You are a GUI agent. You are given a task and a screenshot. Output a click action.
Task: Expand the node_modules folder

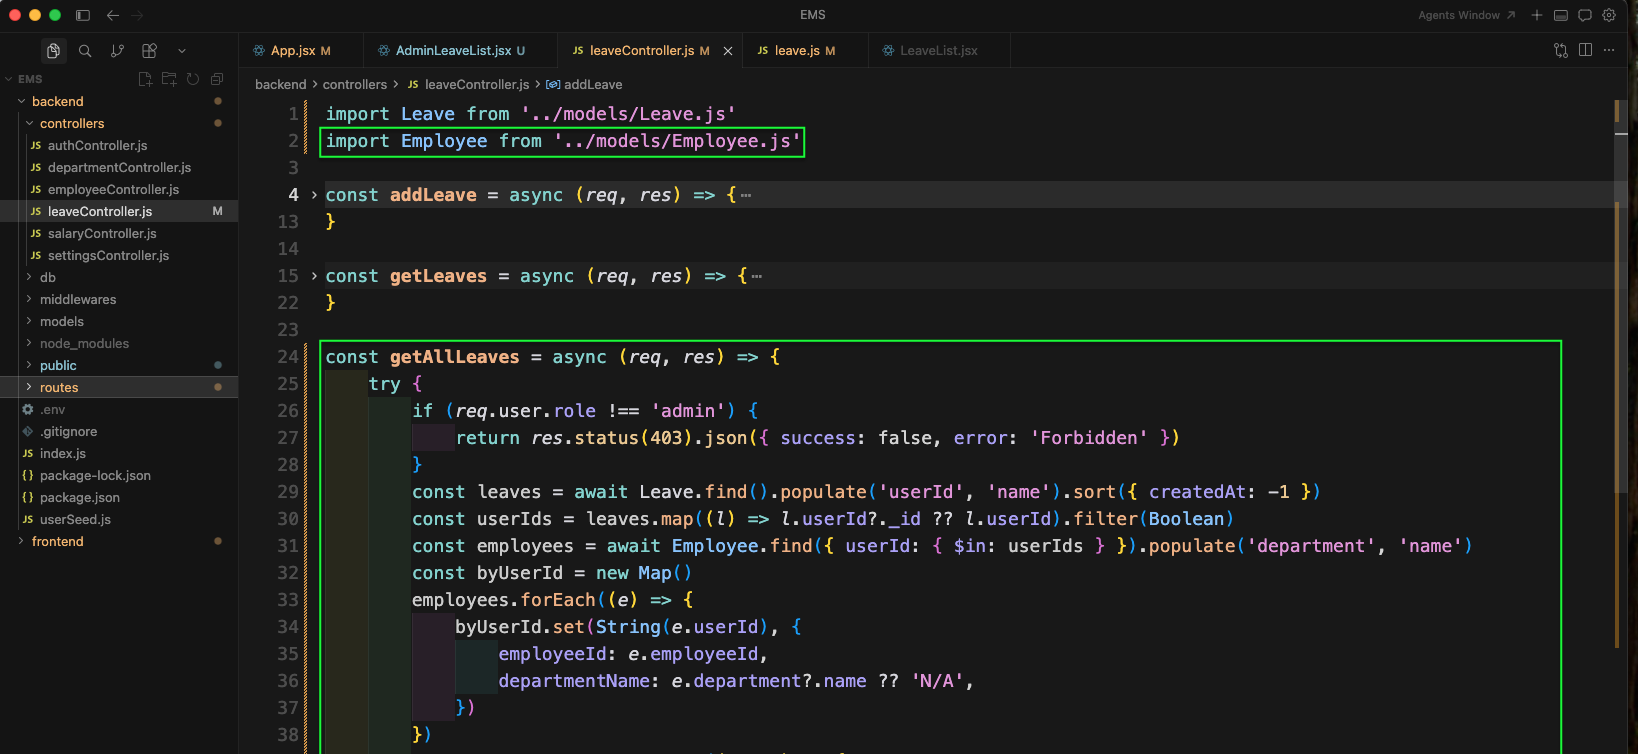click(29, 343)
